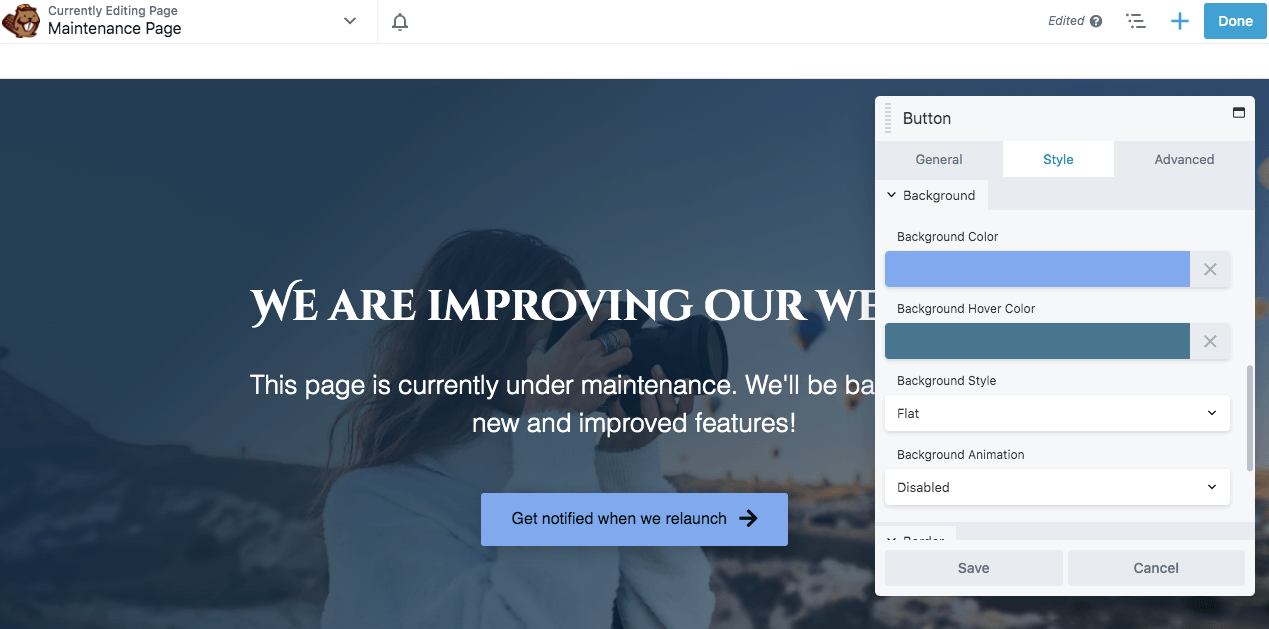Clear the Background Color value
The width and height of the screenshot is (1269, 629).
pyautogui.click(x=1210, y=269)
